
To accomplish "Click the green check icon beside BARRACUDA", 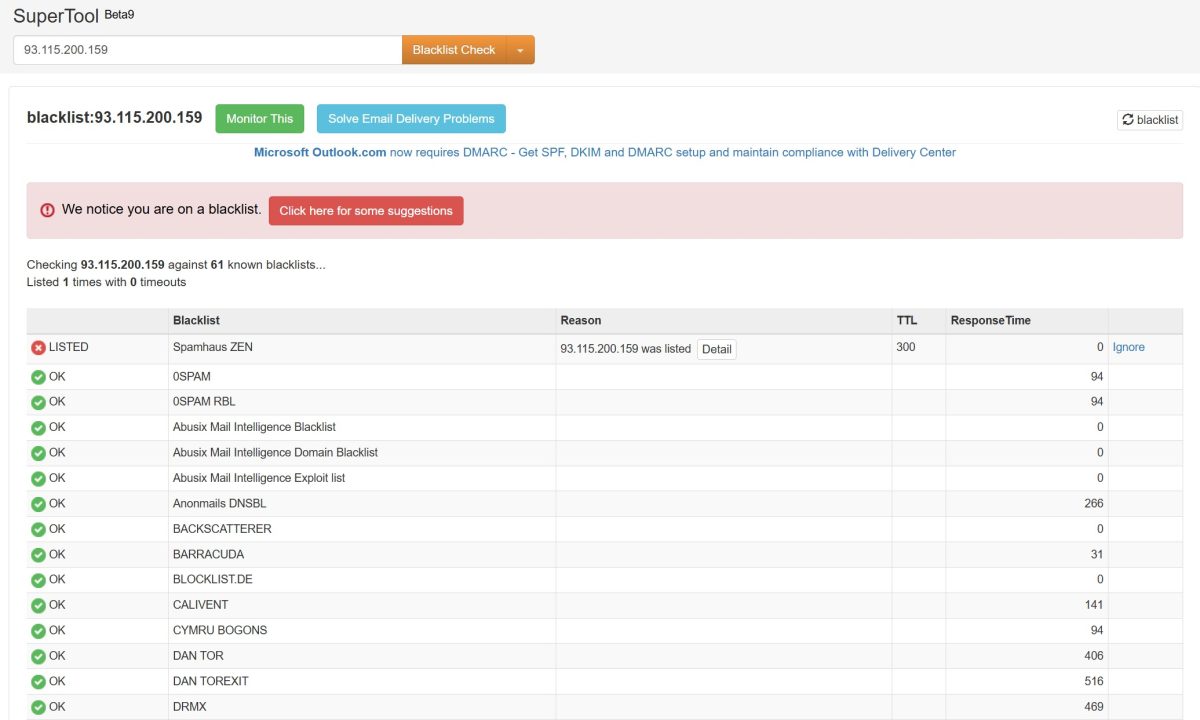I will click(37, 554).
